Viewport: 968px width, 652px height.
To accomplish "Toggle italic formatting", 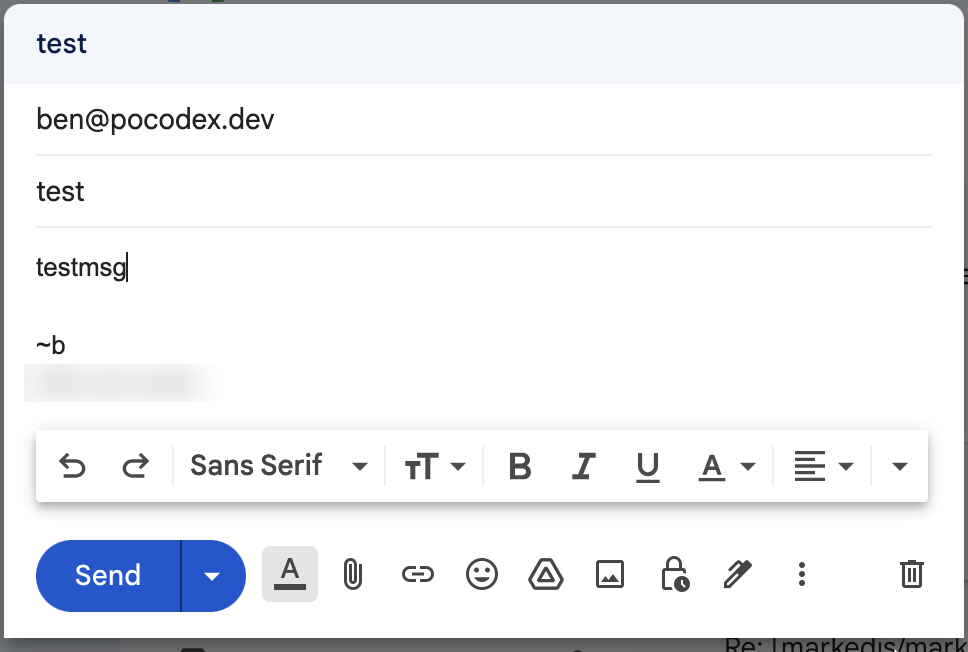I will [x=584, y=466].
